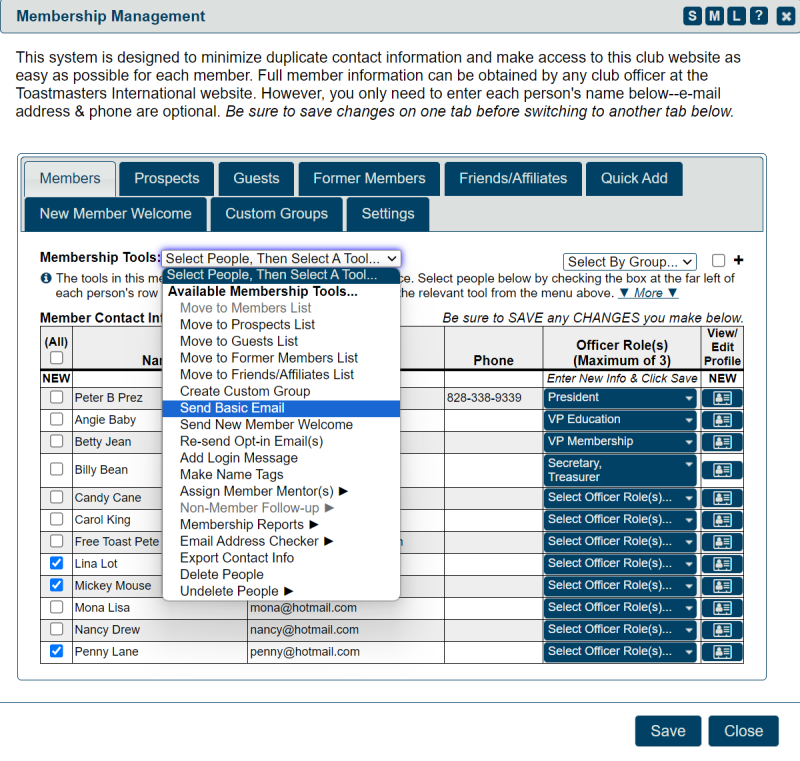The image size is (800, 761).
Task: Open the Settings tab
Action: click(388, 214)
